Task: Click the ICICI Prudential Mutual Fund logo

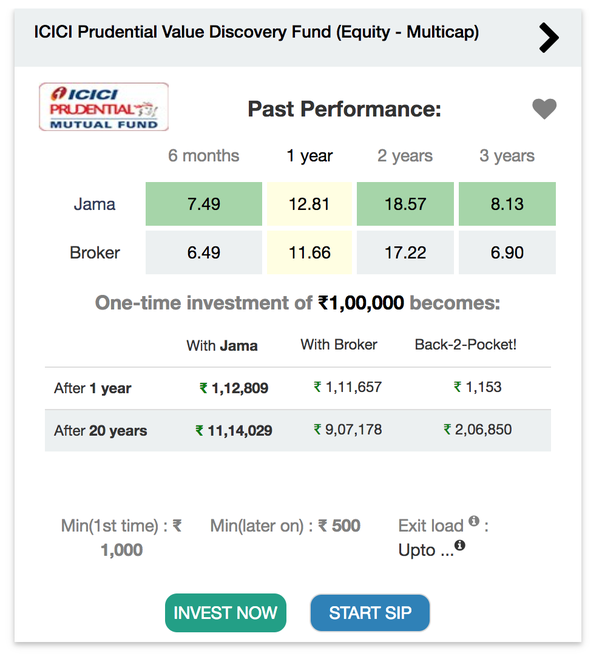Action: click(104, 107)
